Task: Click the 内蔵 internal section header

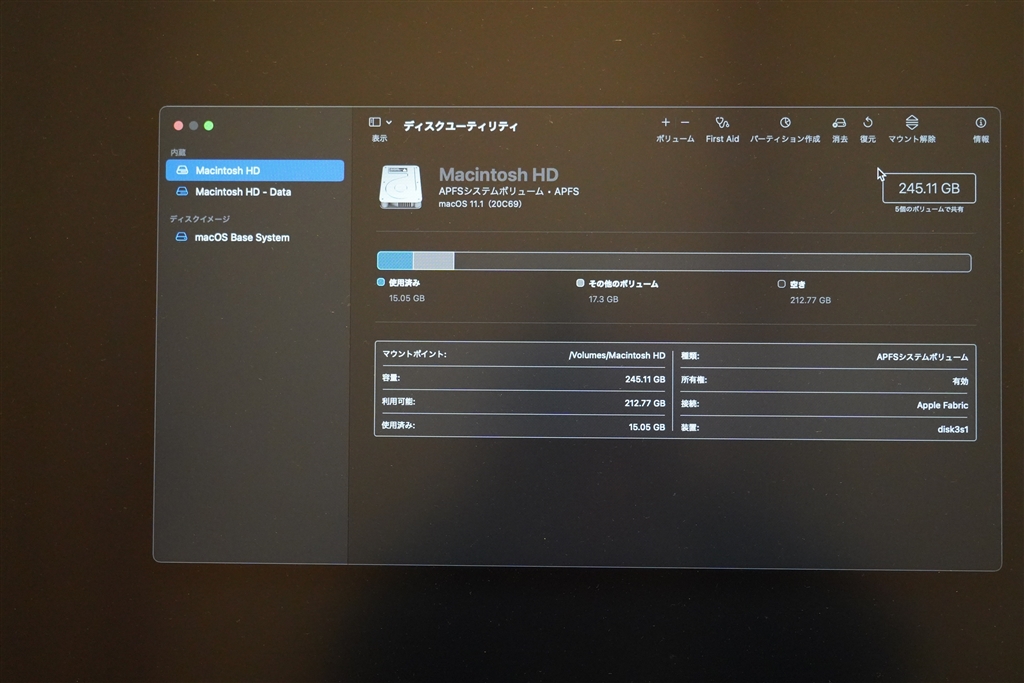Action: pyautogui.click(x=178, y=153)
